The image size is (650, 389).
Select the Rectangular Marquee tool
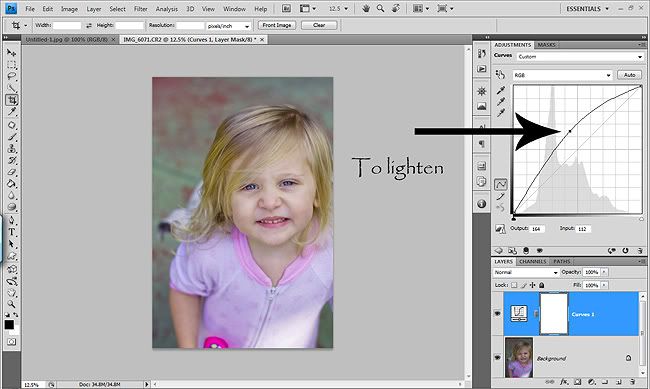pos(11,65)
